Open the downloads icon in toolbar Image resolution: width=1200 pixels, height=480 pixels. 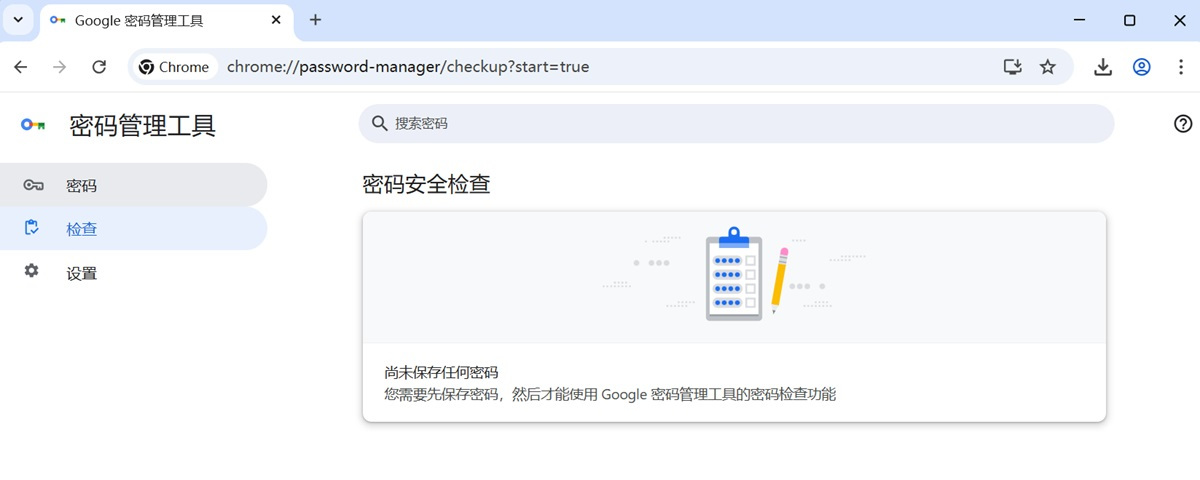1103,67
